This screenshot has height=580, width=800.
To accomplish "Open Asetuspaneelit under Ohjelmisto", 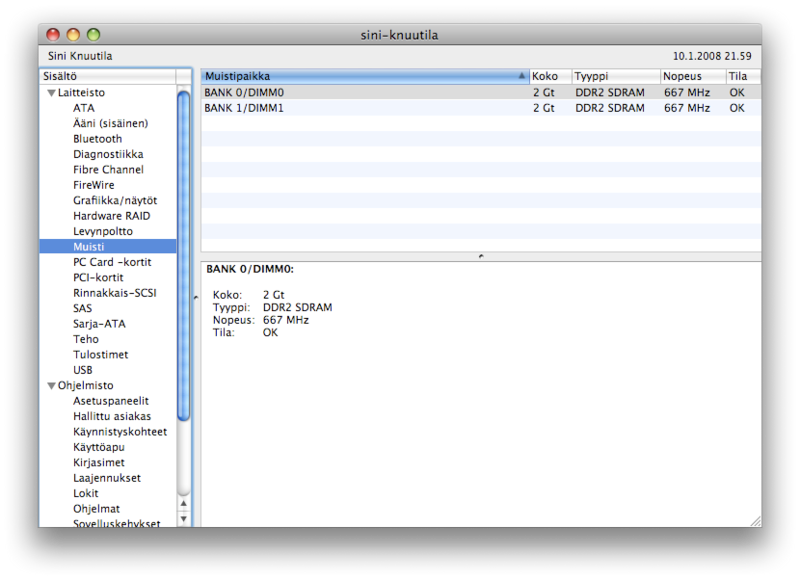I will [111, 401].
